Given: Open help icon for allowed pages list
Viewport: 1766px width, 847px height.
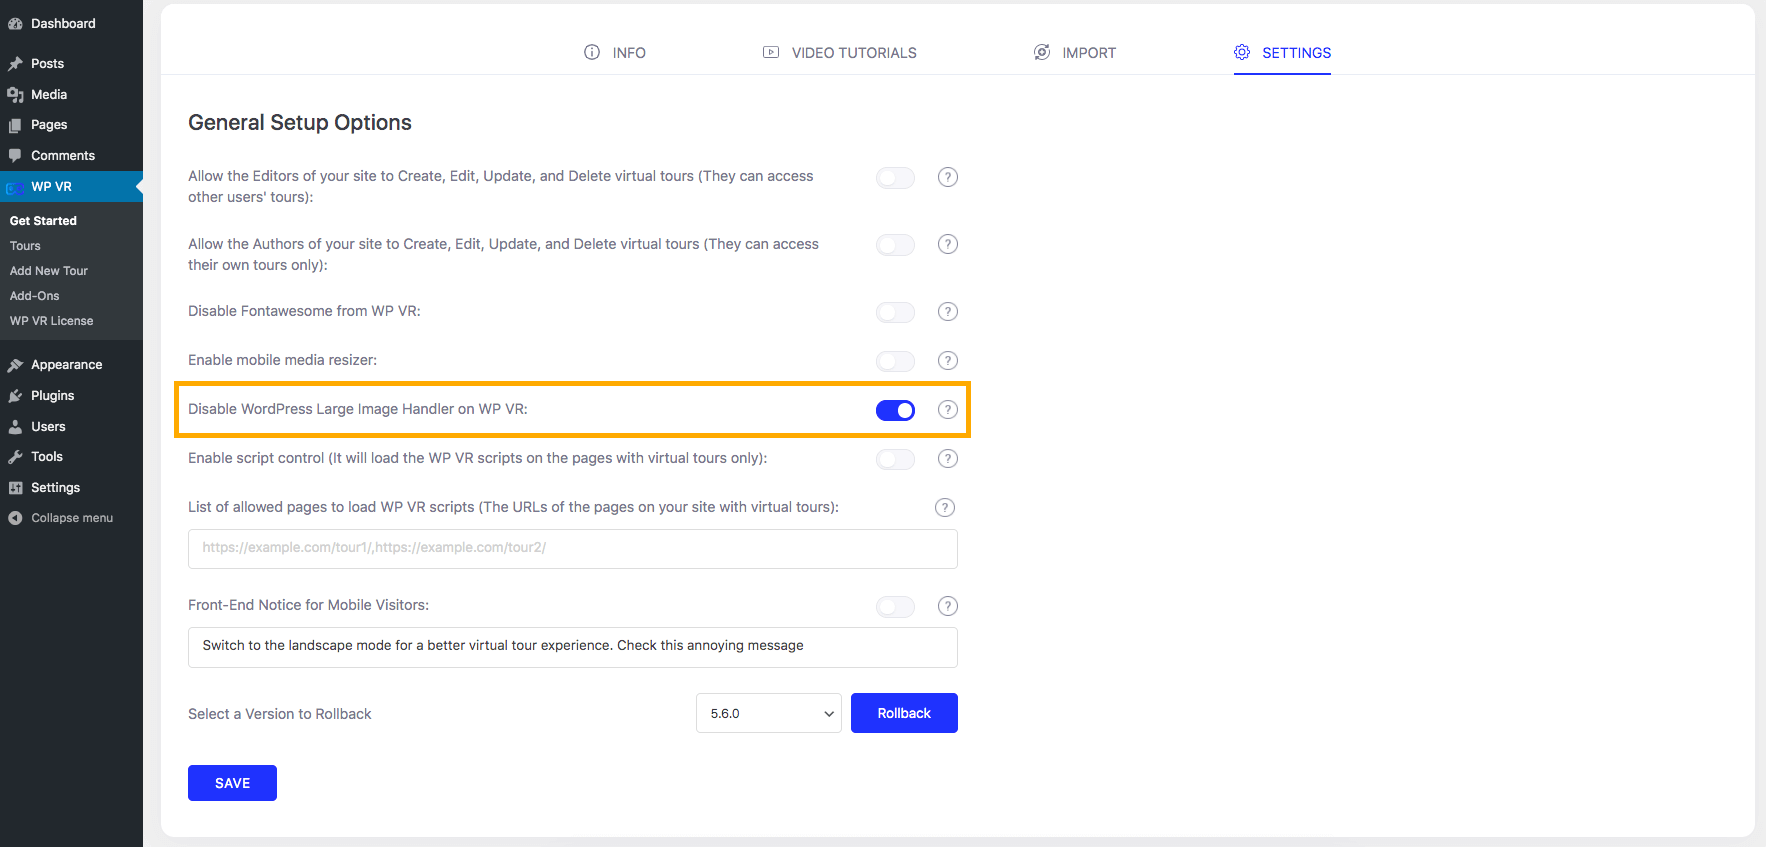Looking at the screenshot, I should point(945,507).
